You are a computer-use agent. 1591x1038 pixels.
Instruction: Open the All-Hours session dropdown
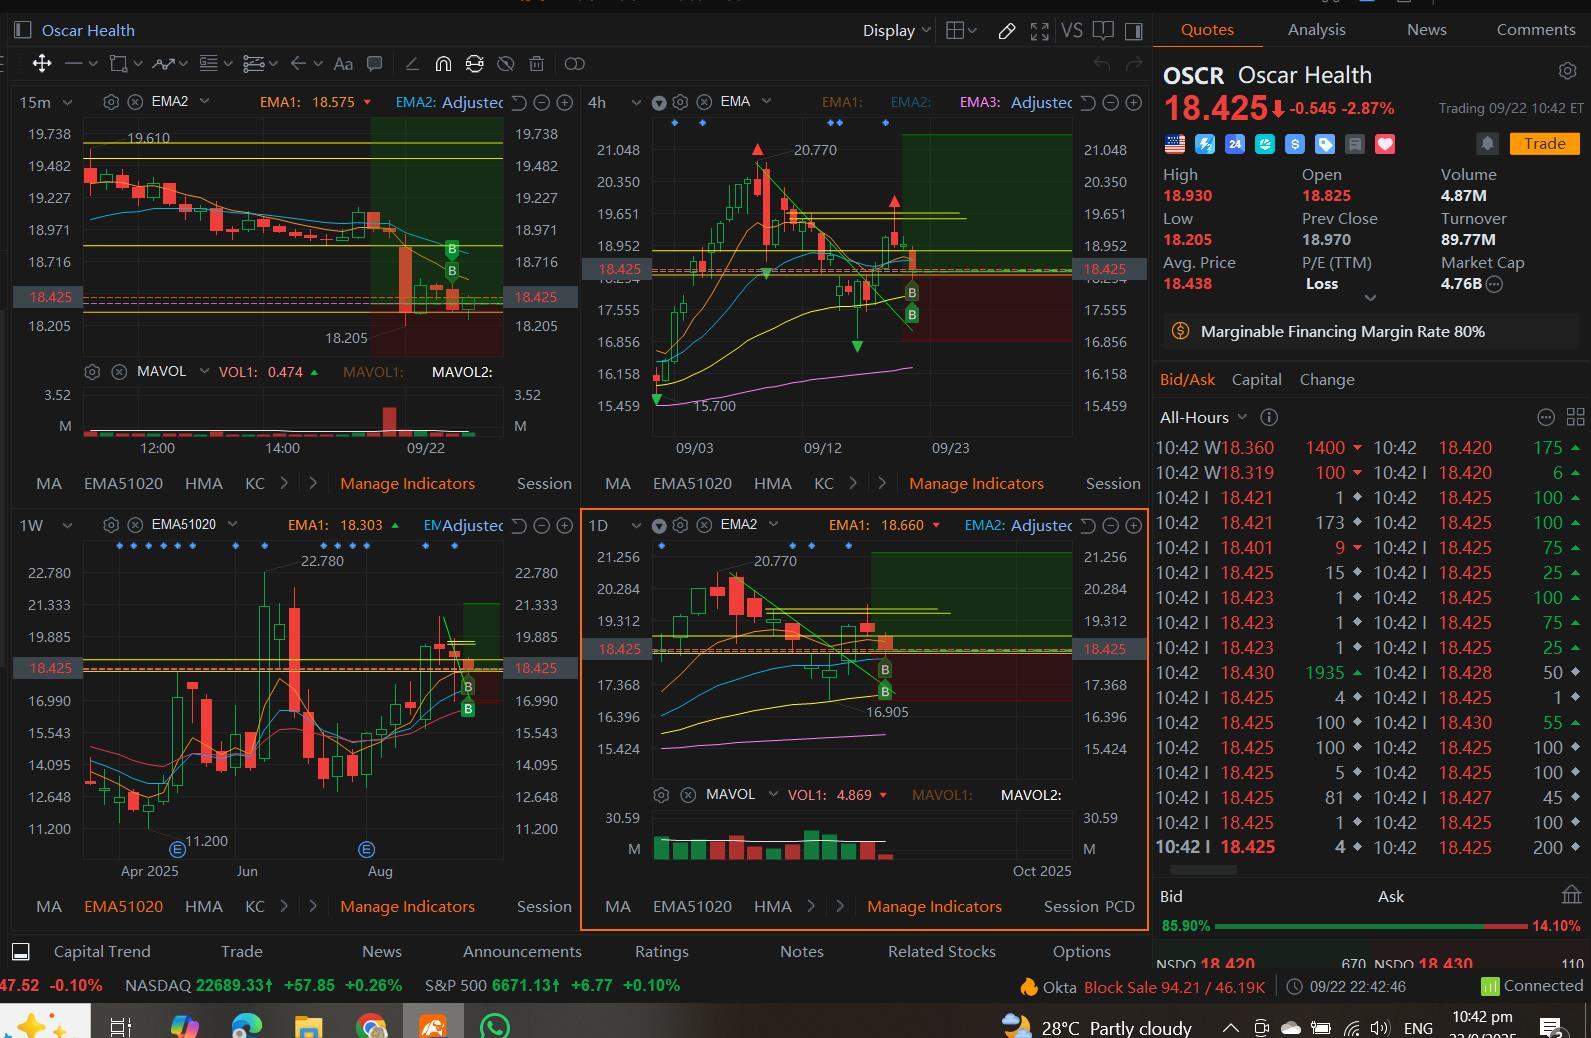tap(1203, 417)
